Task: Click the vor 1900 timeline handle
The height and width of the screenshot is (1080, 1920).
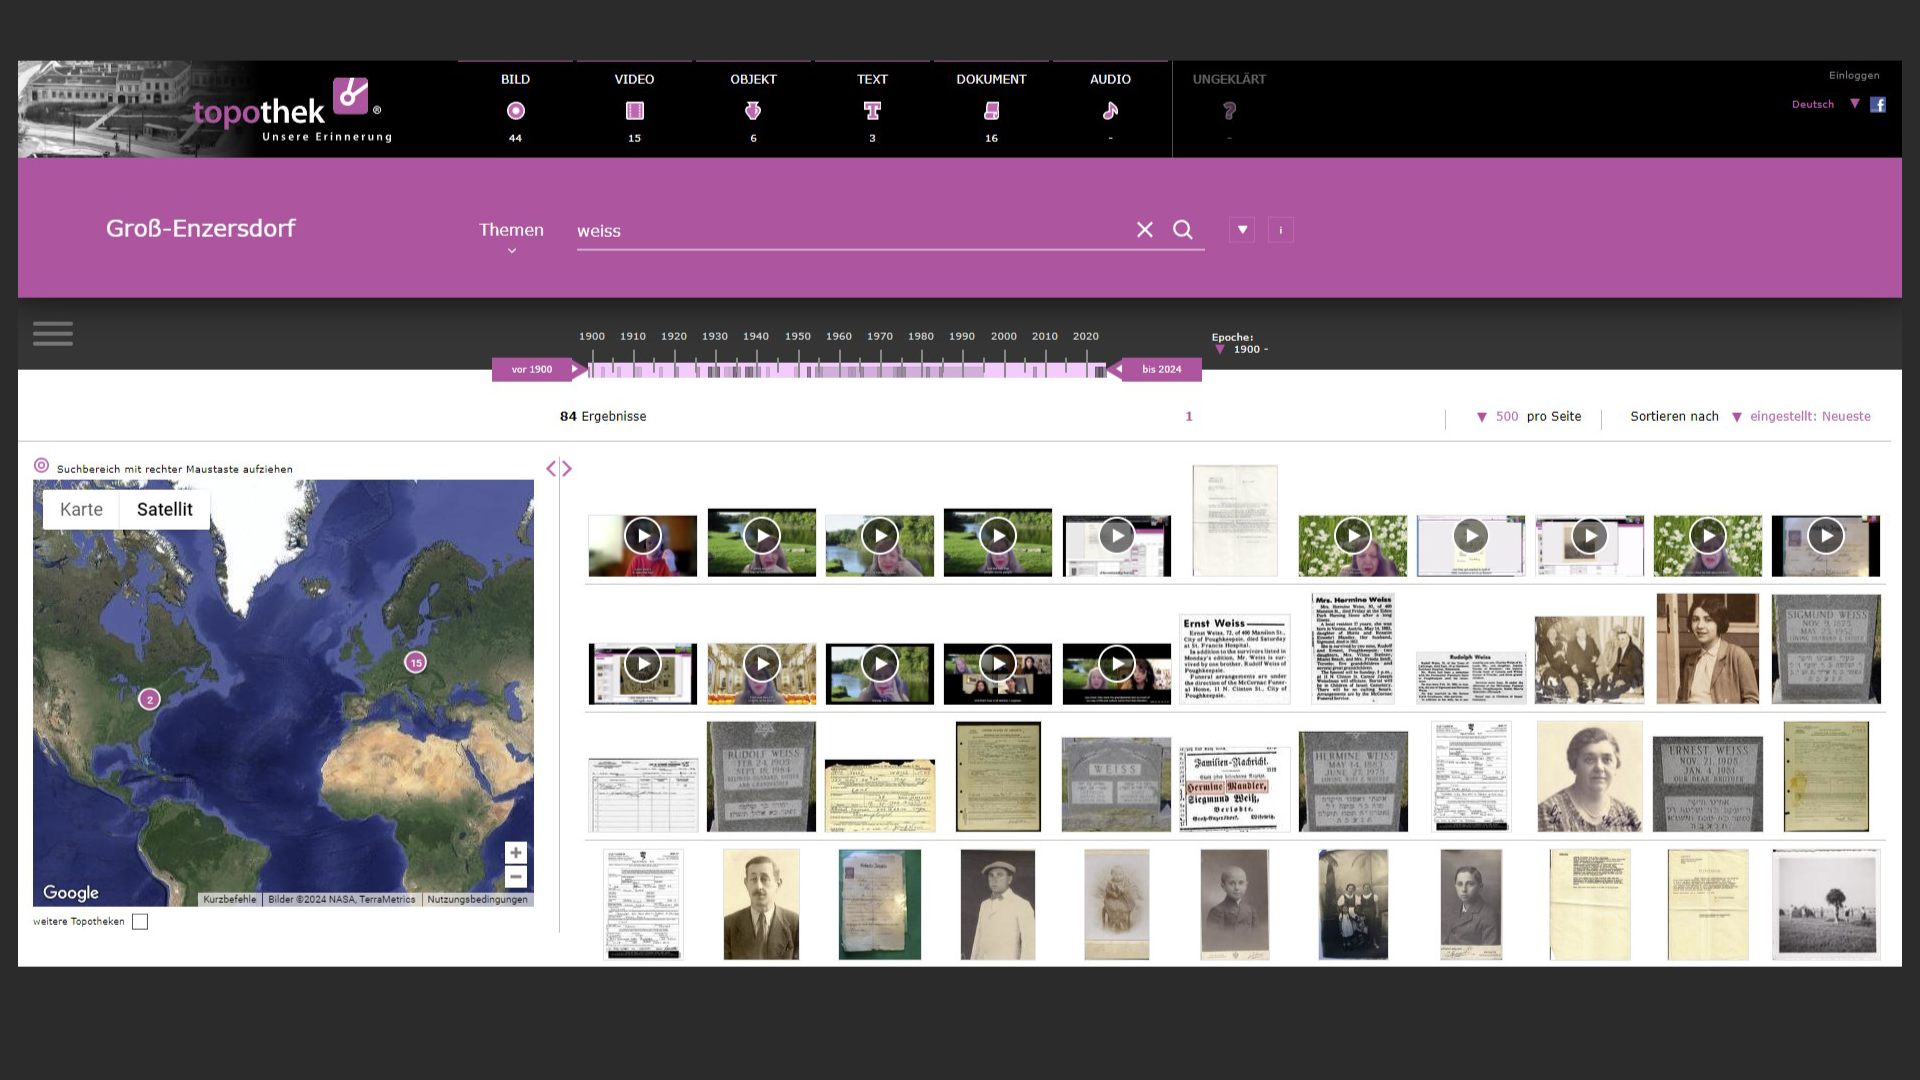Action: click(533, 370)
